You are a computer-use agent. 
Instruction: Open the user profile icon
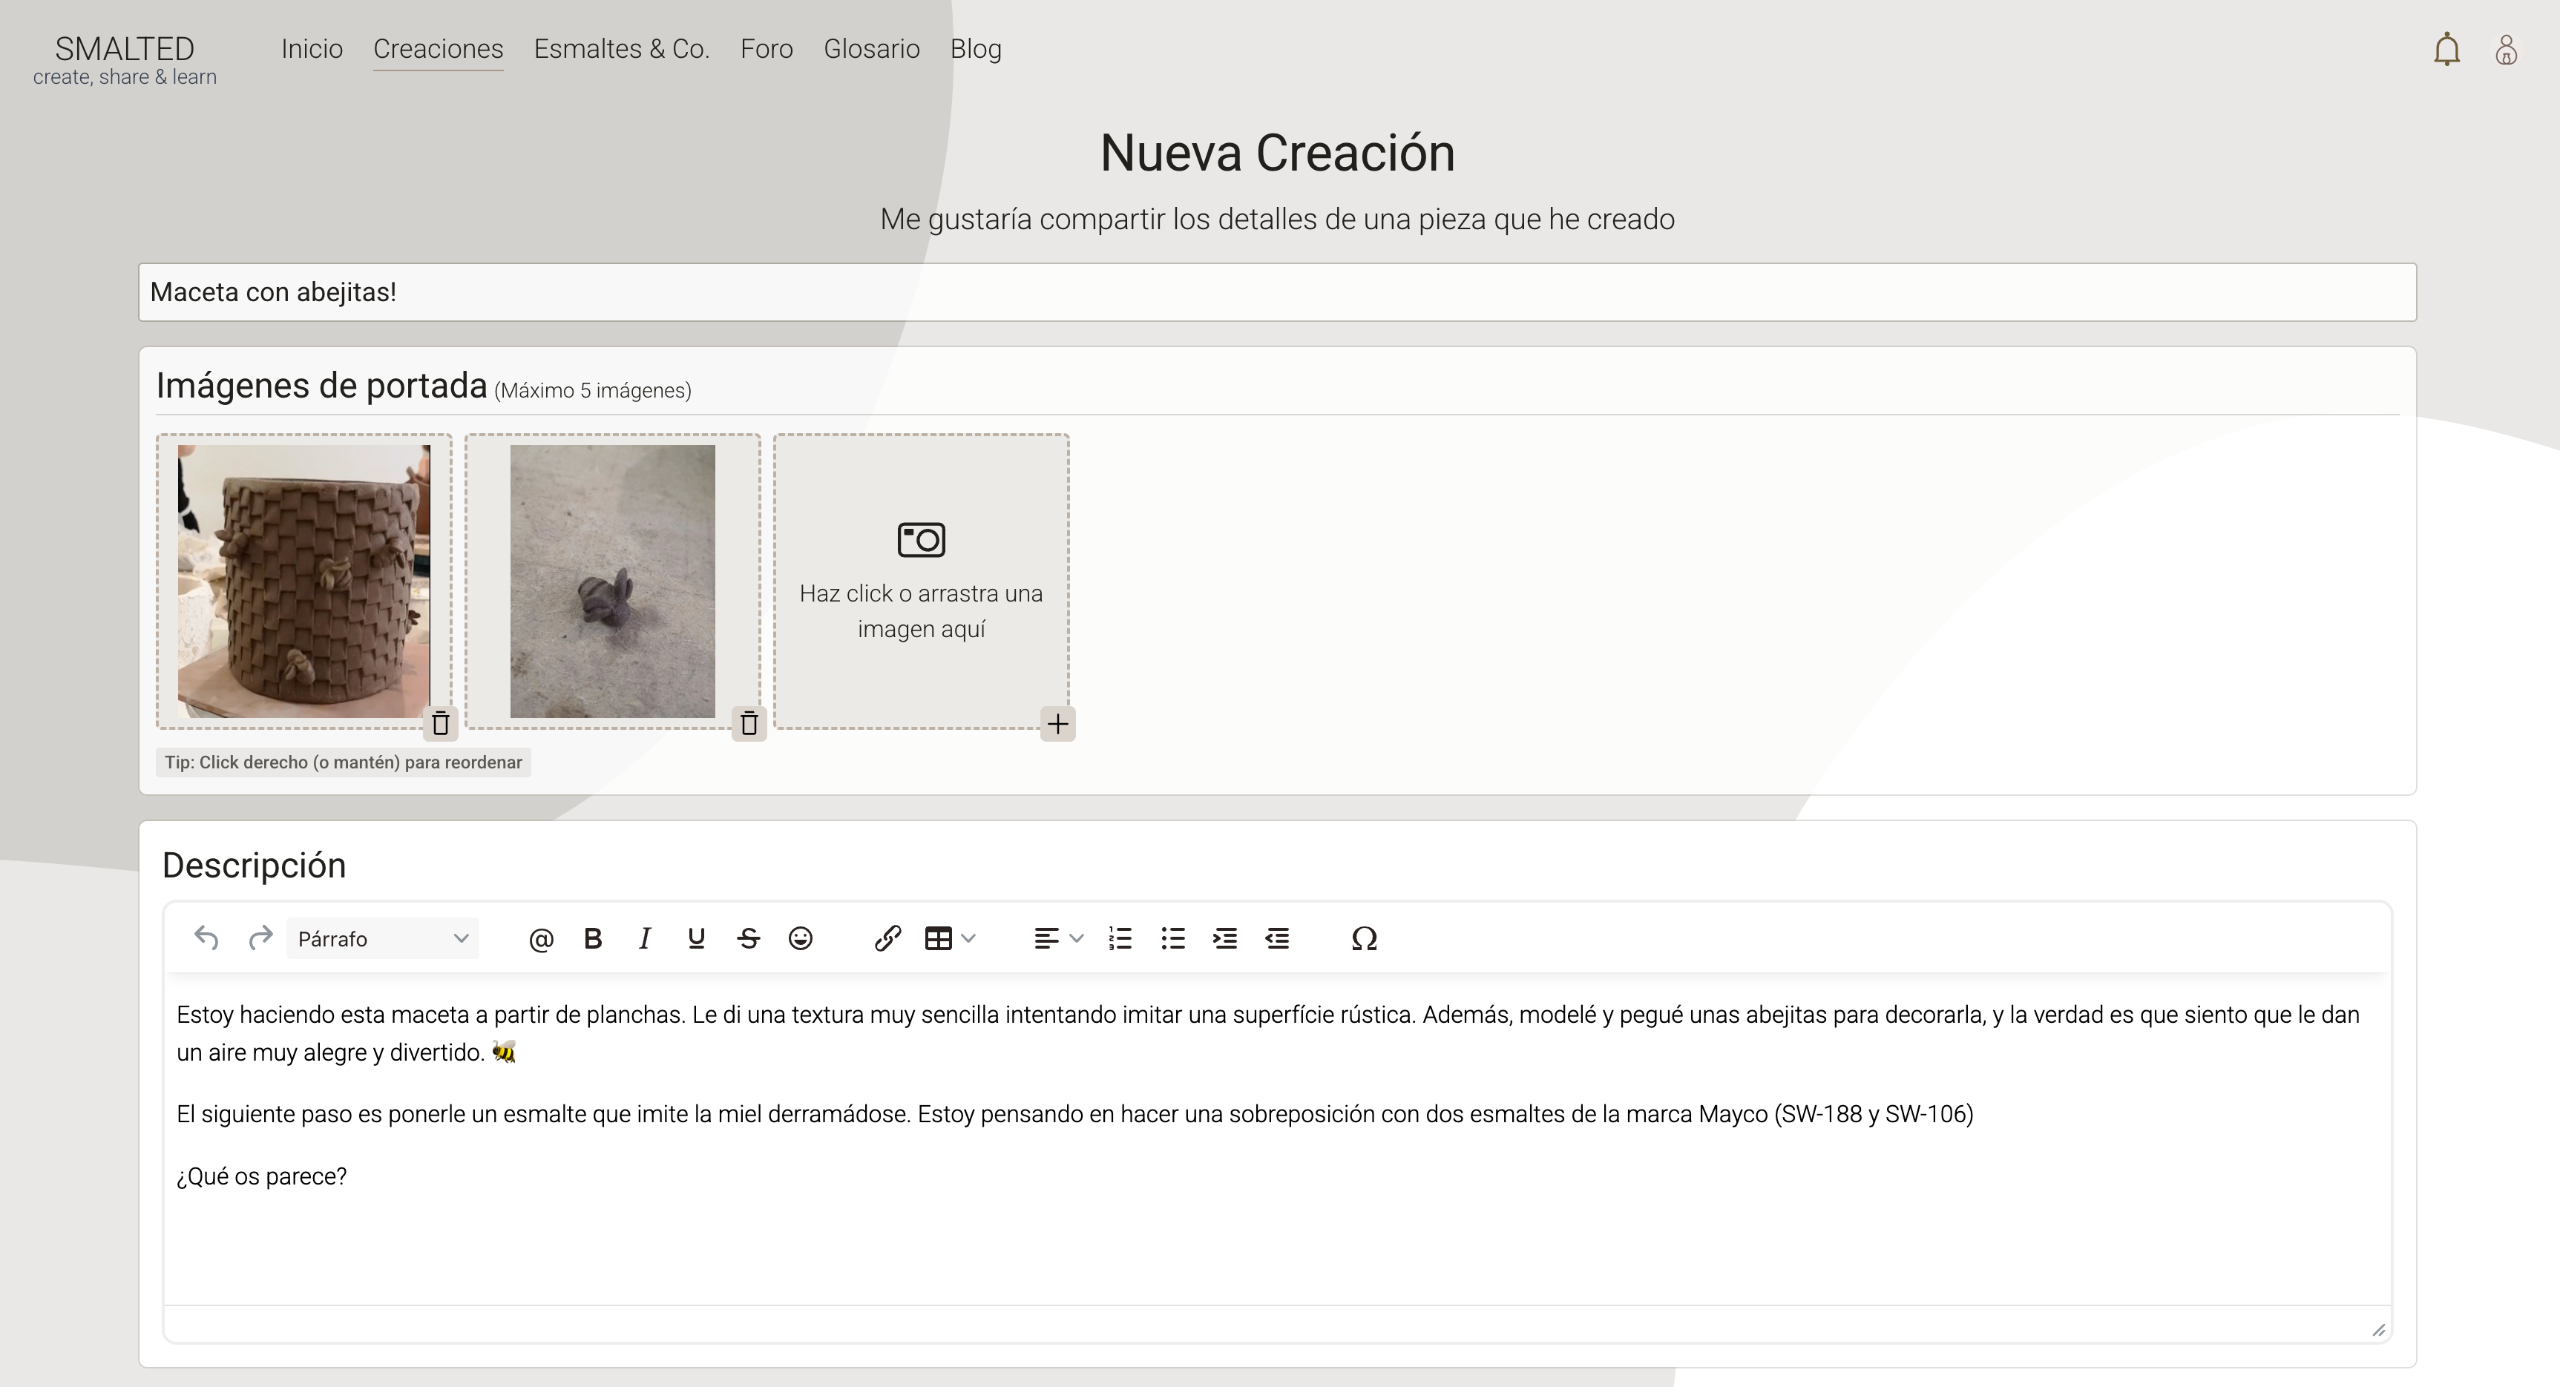click(2506, 50)
